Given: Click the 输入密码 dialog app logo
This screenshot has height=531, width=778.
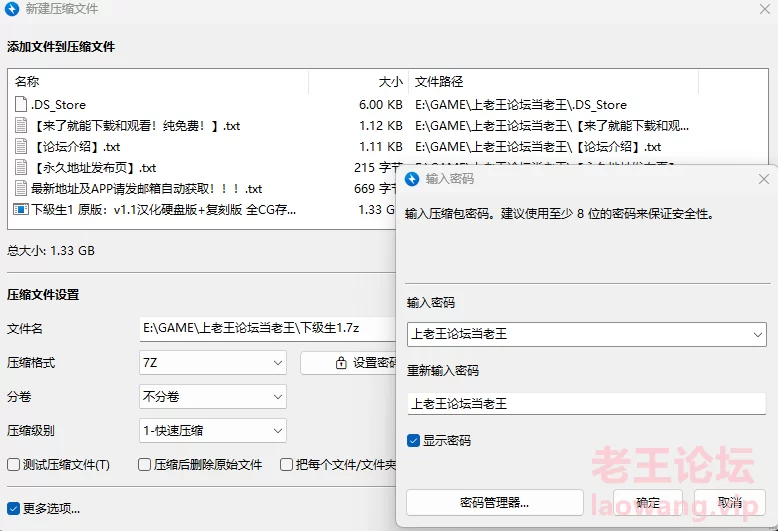Looking at the screenshot, I should (x=412, y=179).
